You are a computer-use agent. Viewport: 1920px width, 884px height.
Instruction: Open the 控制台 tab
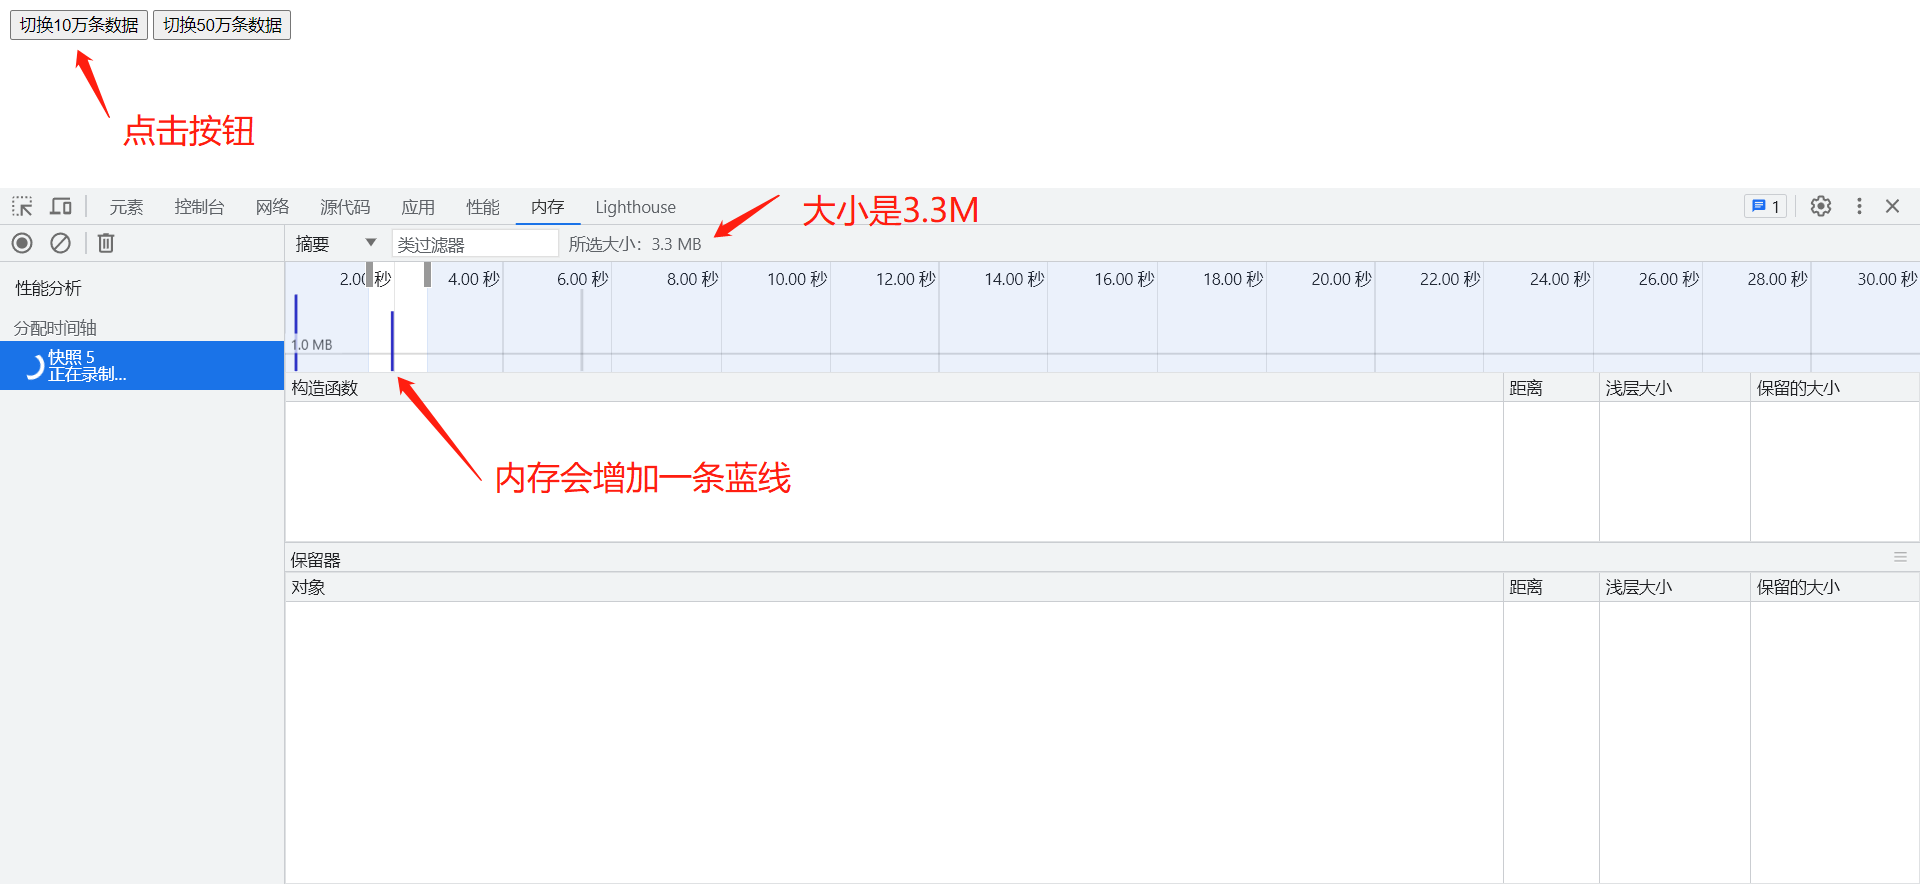[199, 207]
